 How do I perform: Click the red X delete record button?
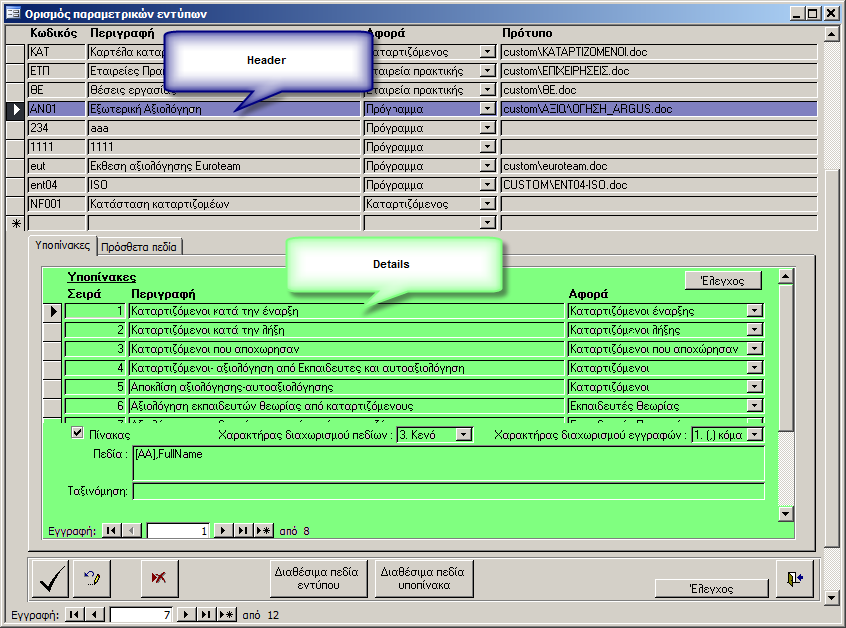point(158,578)
